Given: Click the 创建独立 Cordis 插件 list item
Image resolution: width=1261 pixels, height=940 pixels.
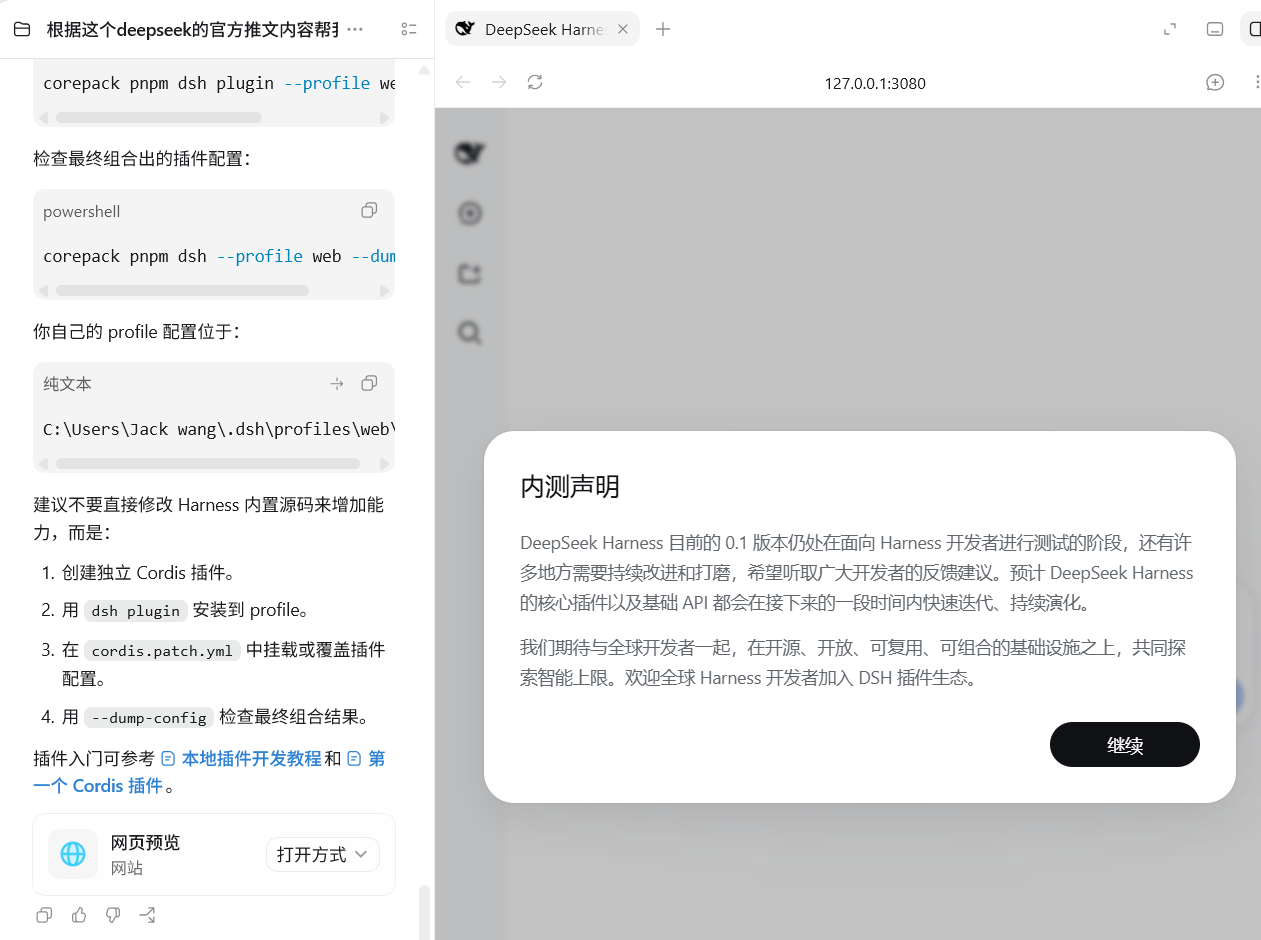Looking at the screenshot, I should click(148, 573).
